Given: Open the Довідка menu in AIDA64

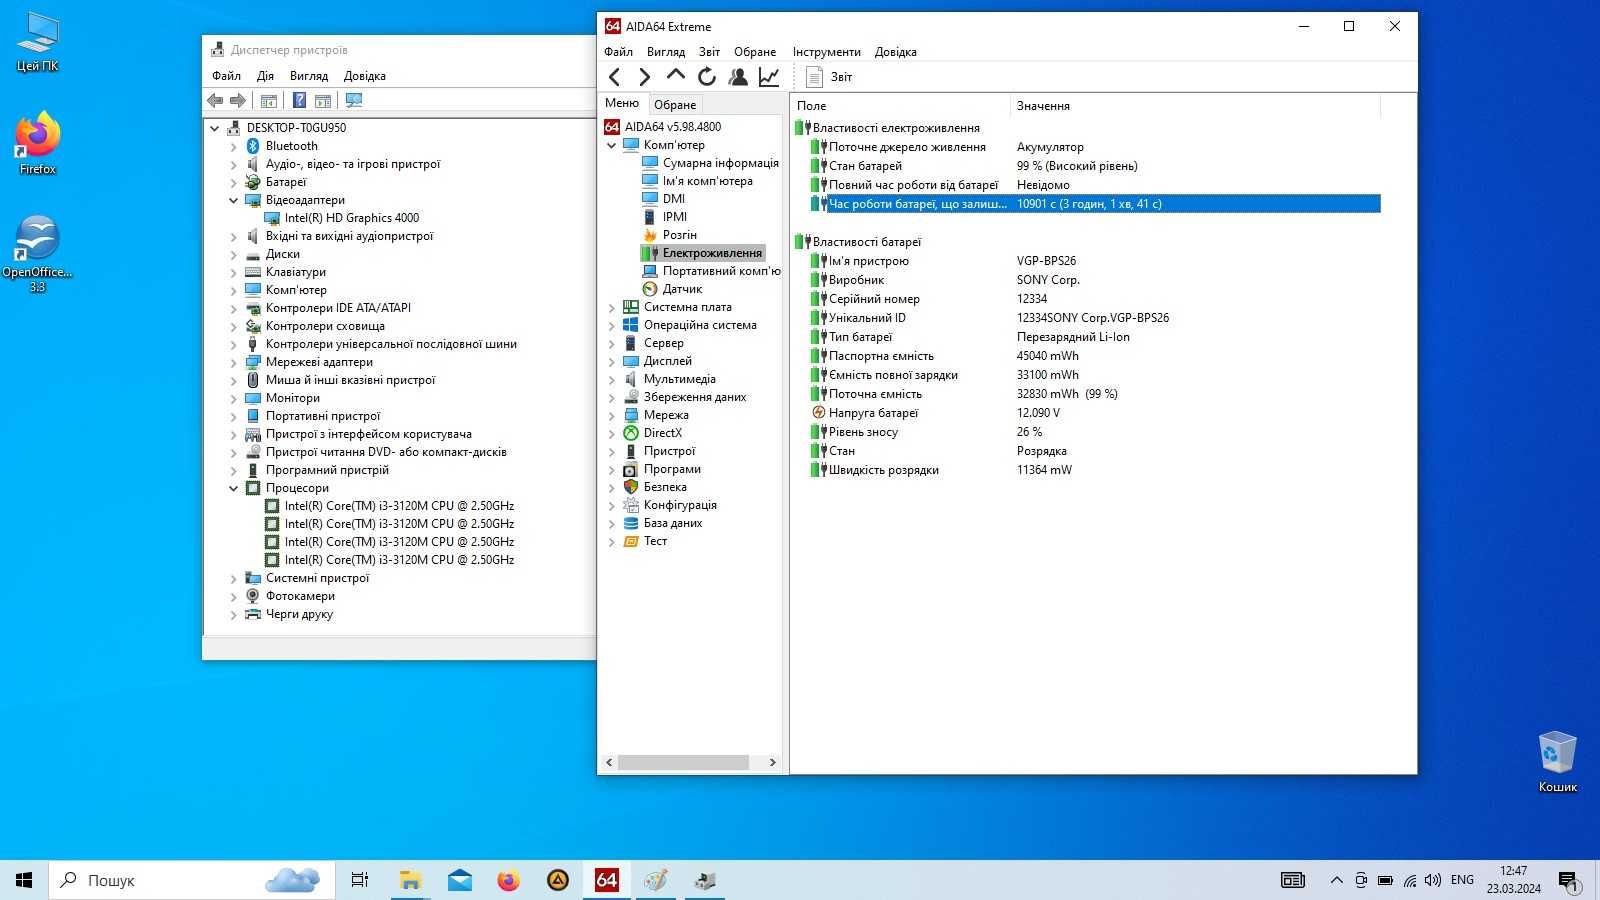Looking at the screenshot, I should (896, 52).
